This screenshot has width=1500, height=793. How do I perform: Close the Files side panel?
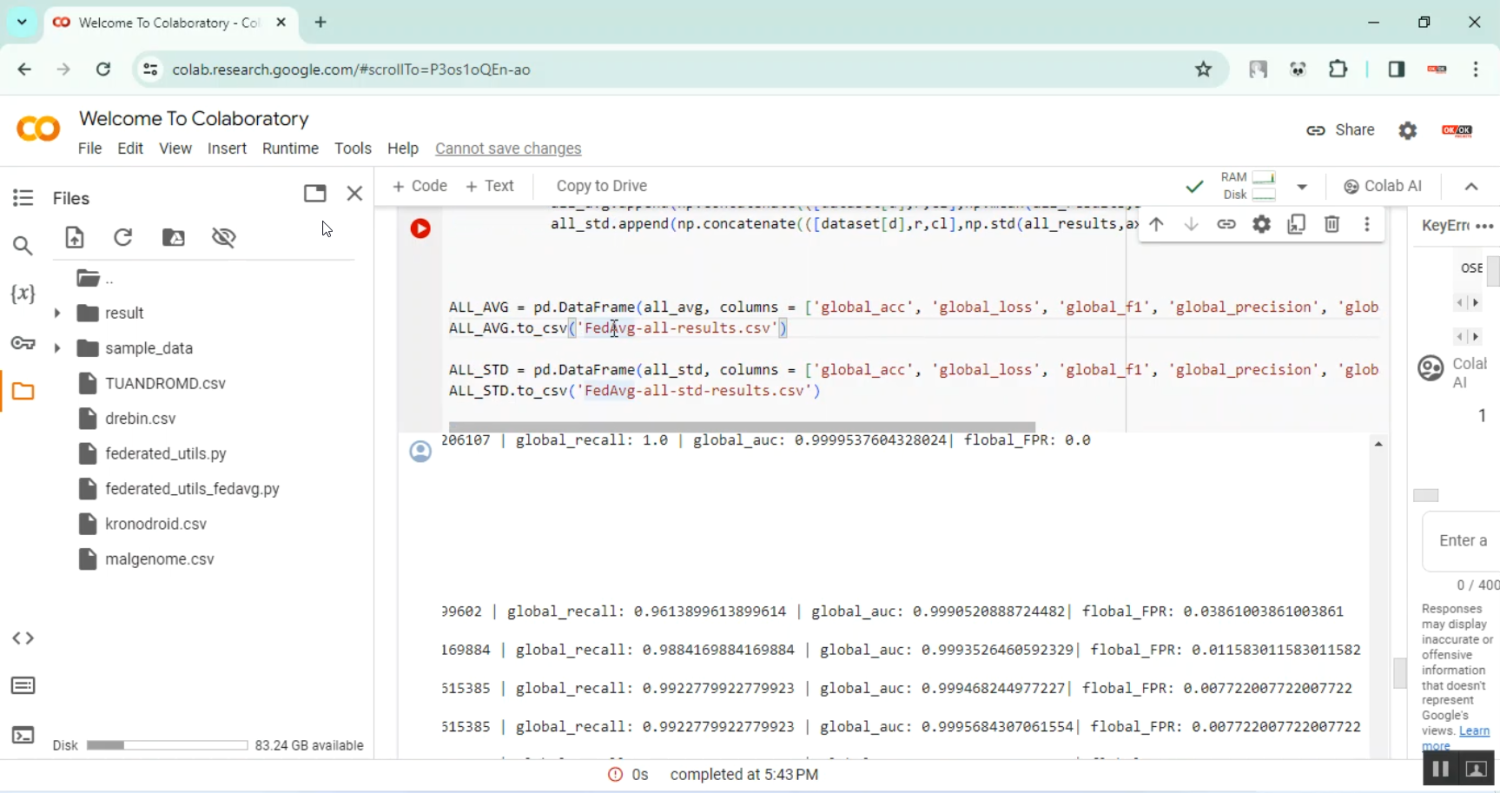pyautogui.click(x=354, y=194)
